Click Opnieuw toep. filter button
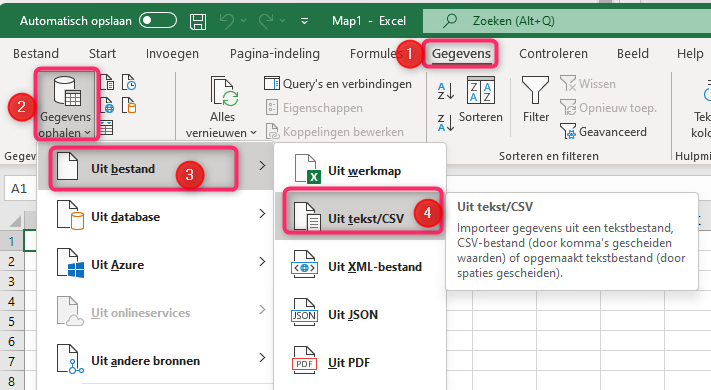This screenshot has height=390, width=711. click(x=608, y=108)
